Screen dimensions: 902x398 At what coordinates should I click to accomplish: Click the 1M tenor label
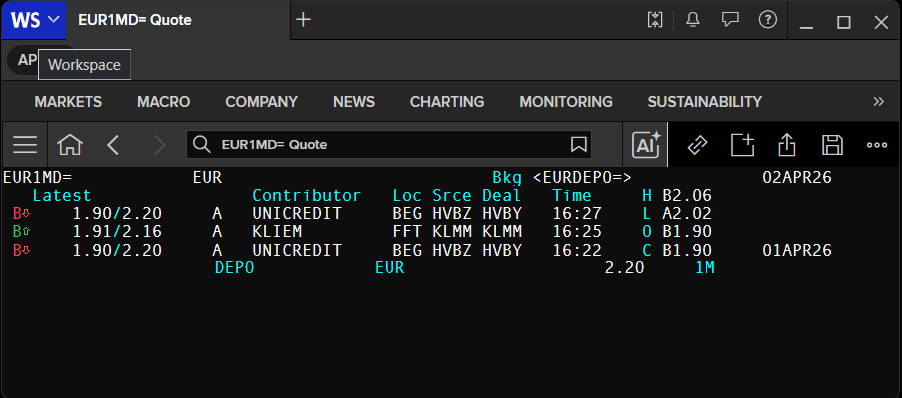pos(705,268)
